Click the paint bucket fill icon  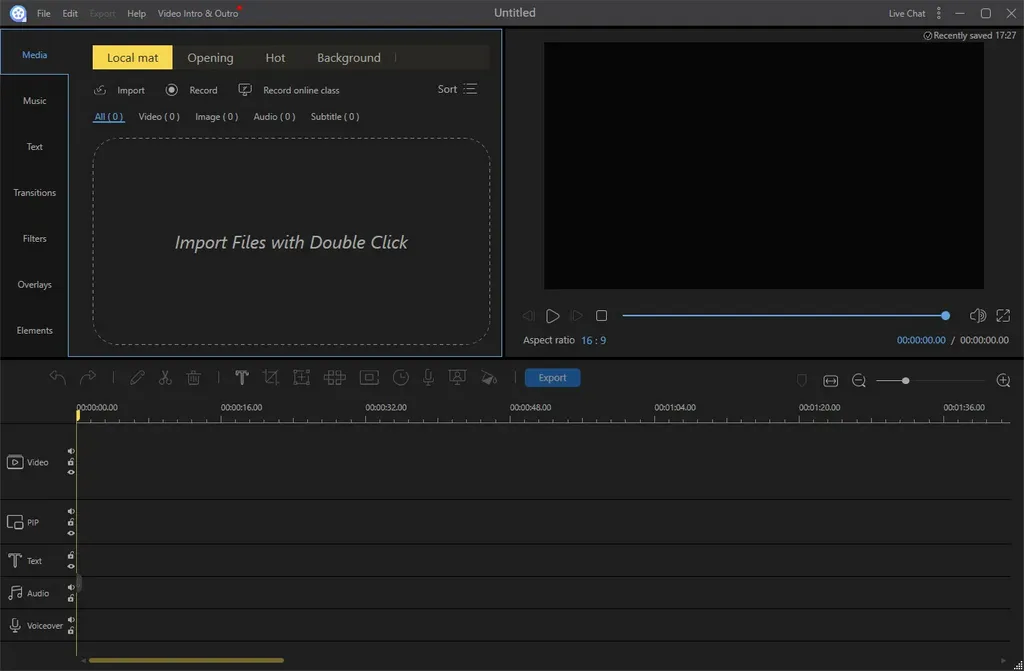click(488, 378)
